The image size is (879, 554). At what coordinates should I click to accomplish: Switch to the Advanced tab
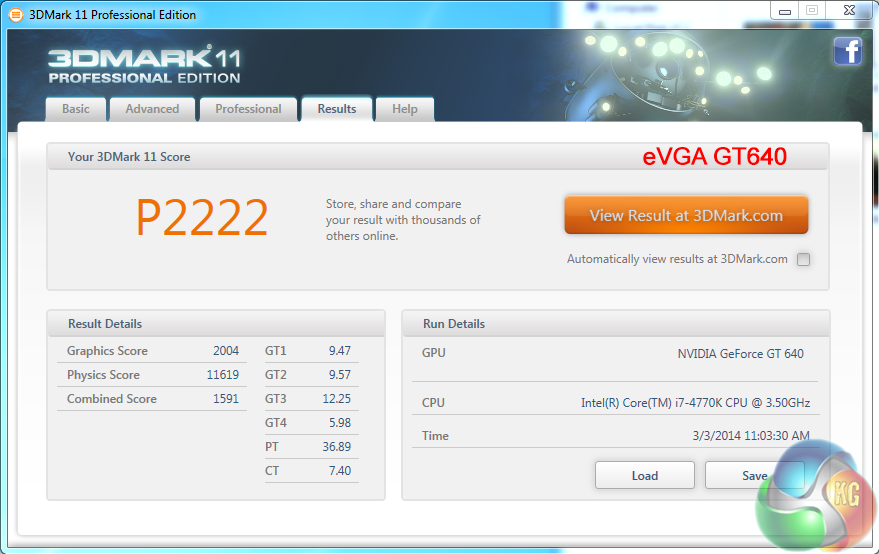(152, 109)
